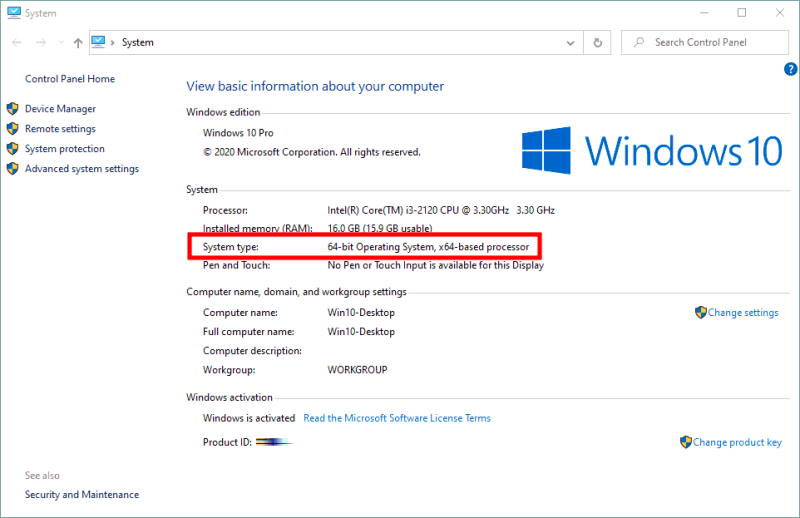Click the computer icon in address bar
Image resolution: width=800 pixels, height=518 pixels.
click(x=98, y=42)
